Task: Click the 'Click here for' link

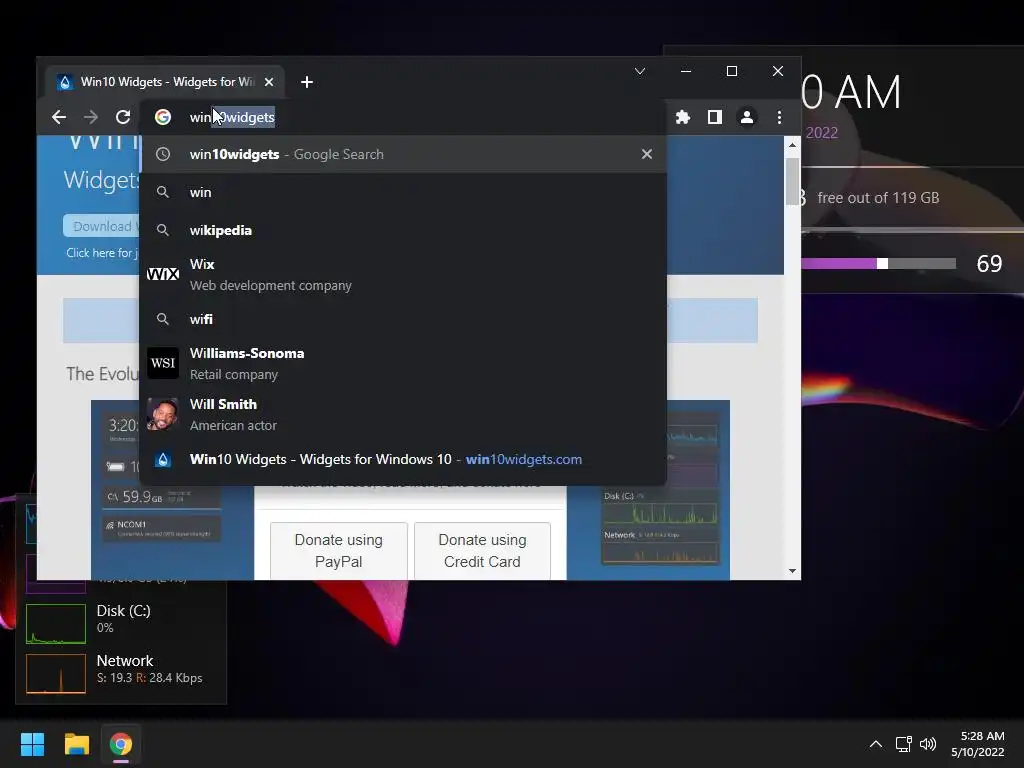Action: 101,253
